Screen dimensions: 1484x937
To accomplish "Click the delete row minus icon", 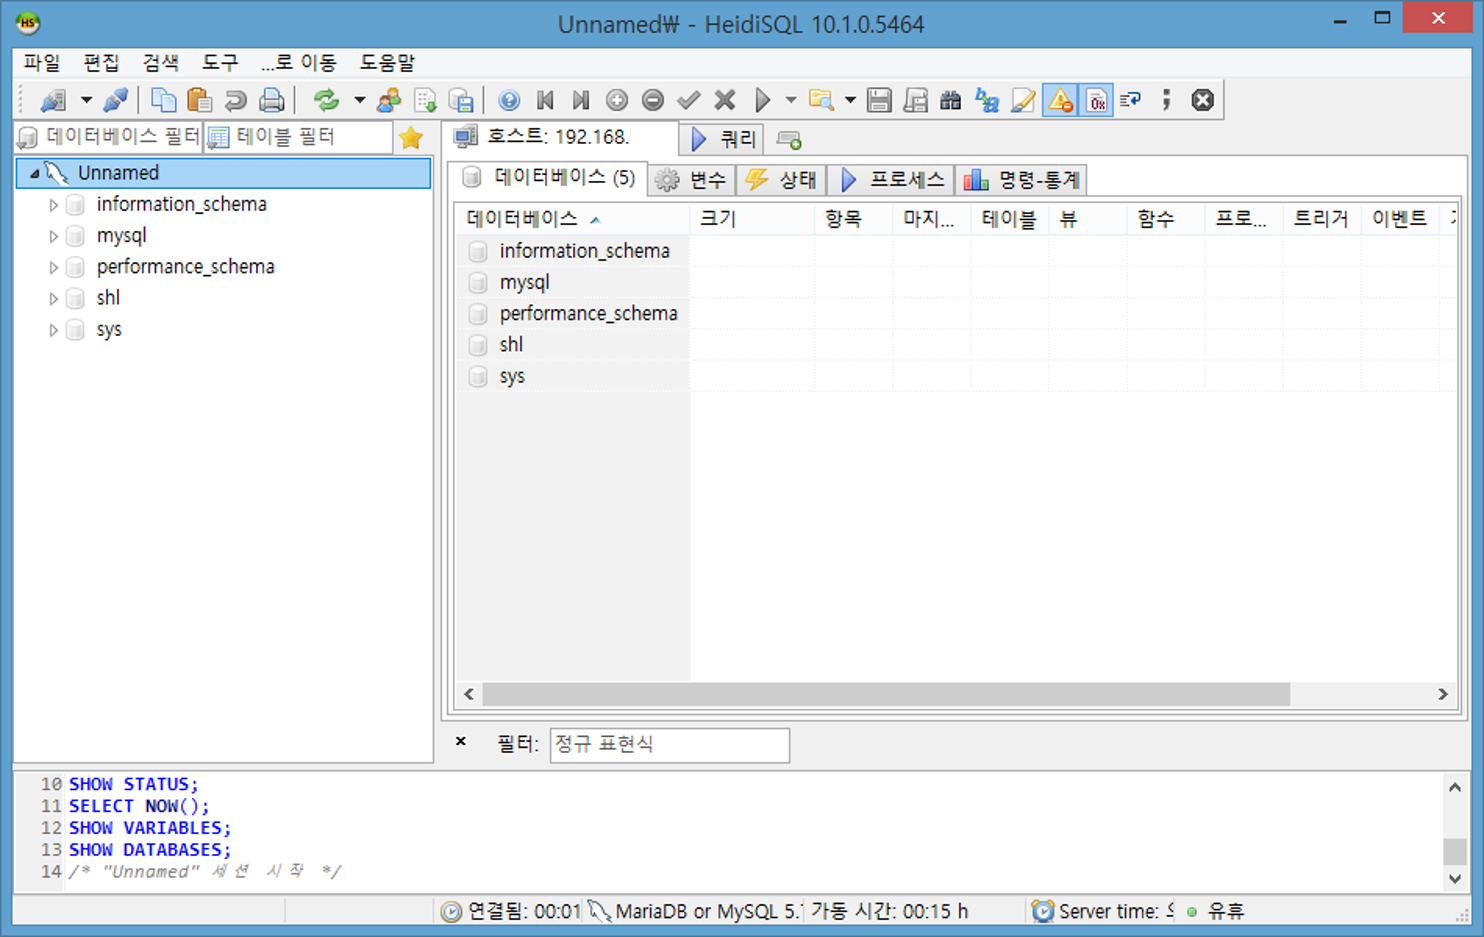I will tap(653, 100).
